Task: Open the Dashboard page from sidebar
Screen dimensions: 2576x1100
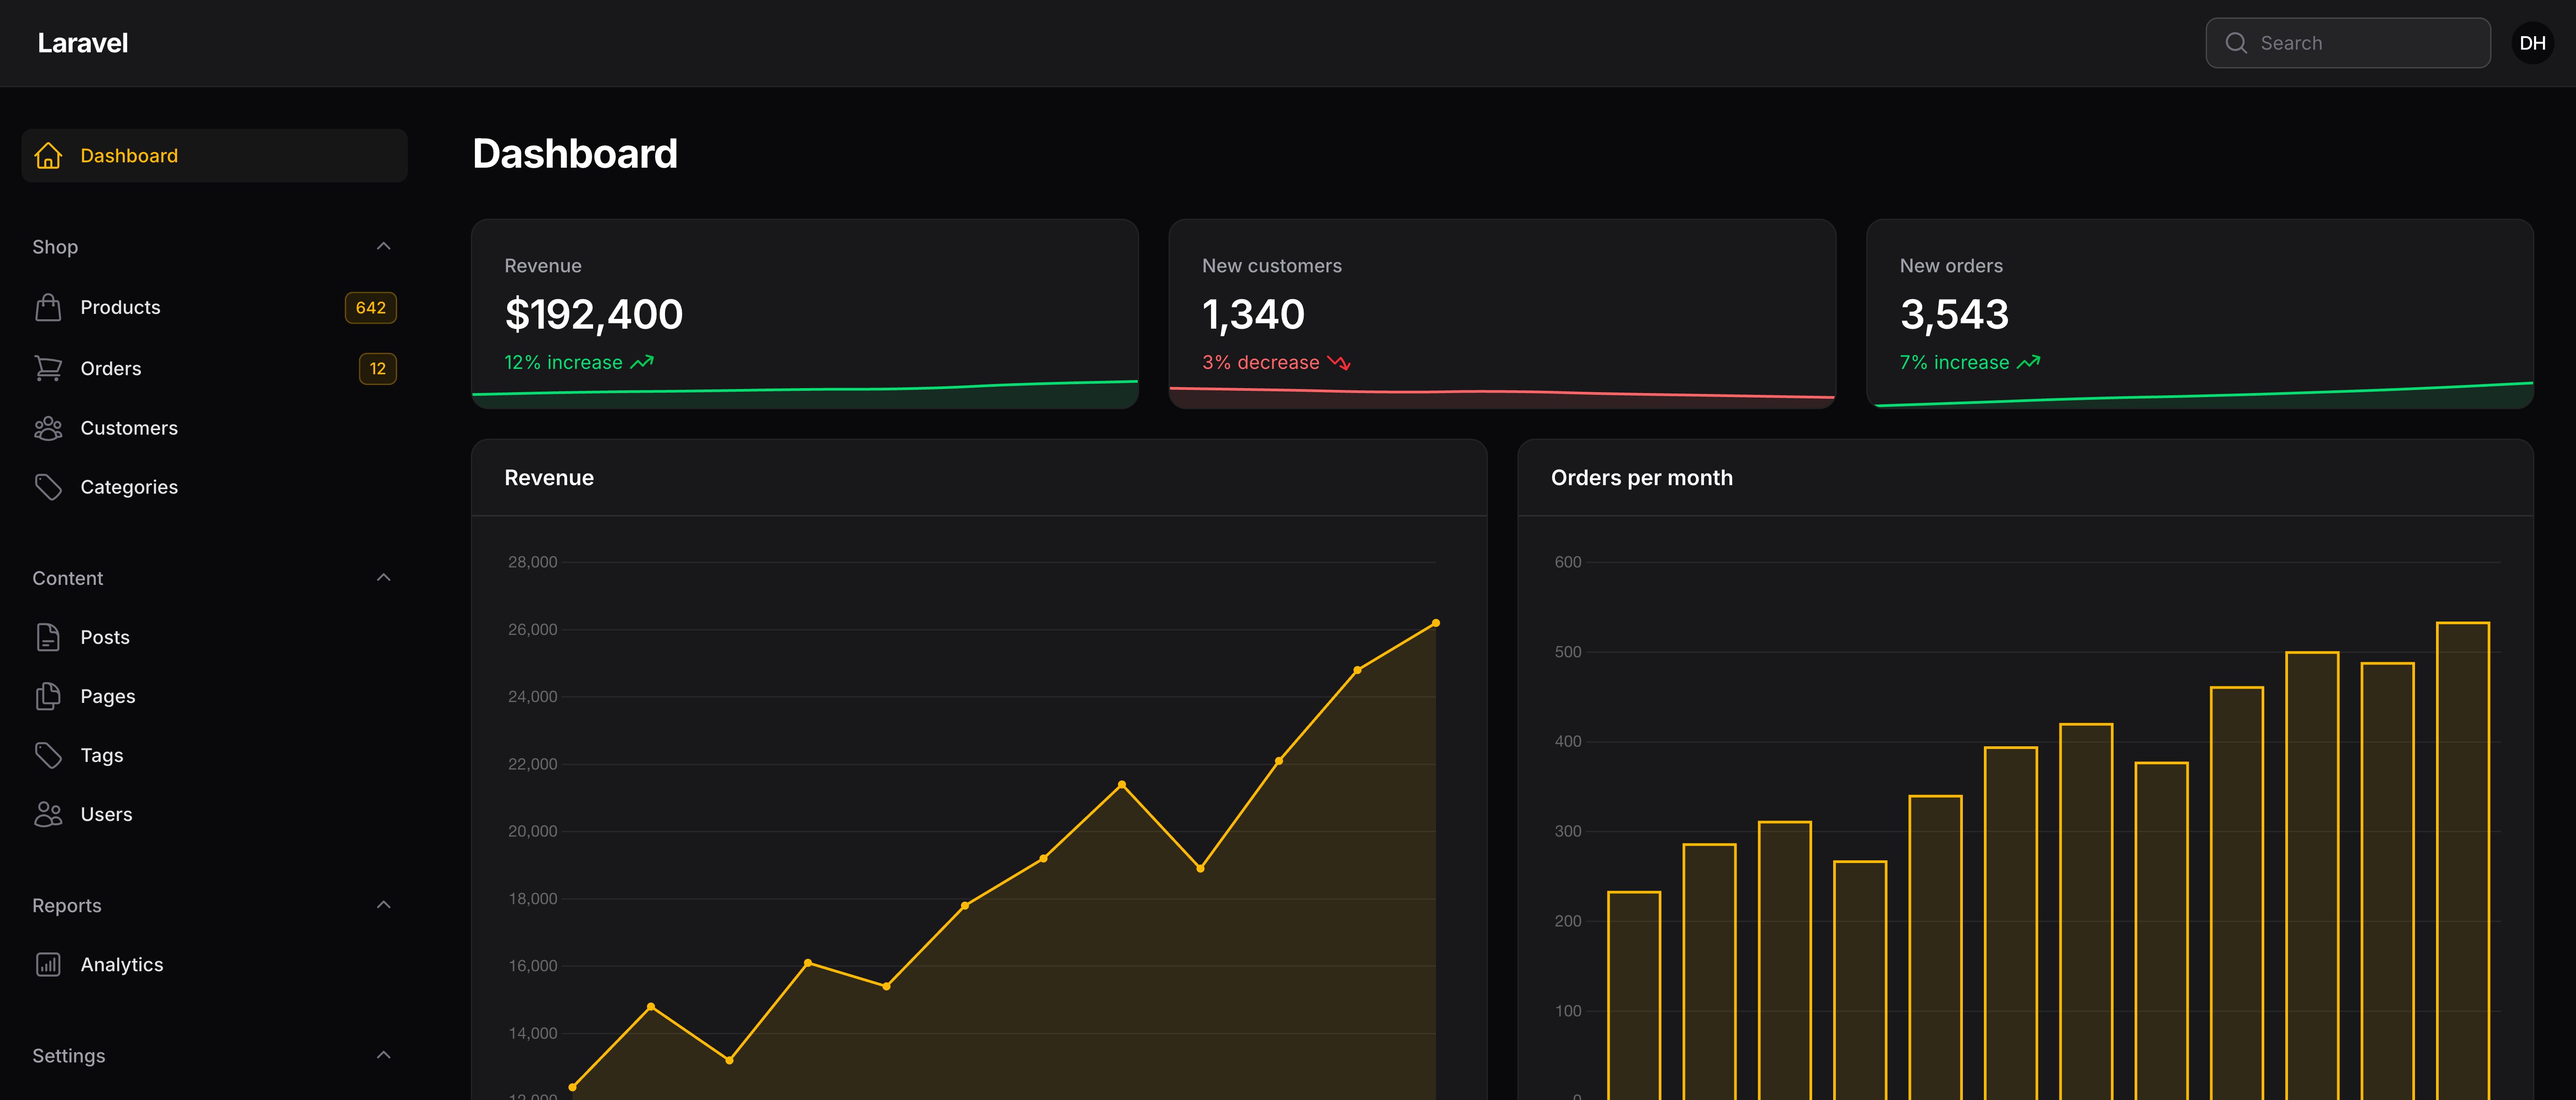Action: tap(214, 156)
